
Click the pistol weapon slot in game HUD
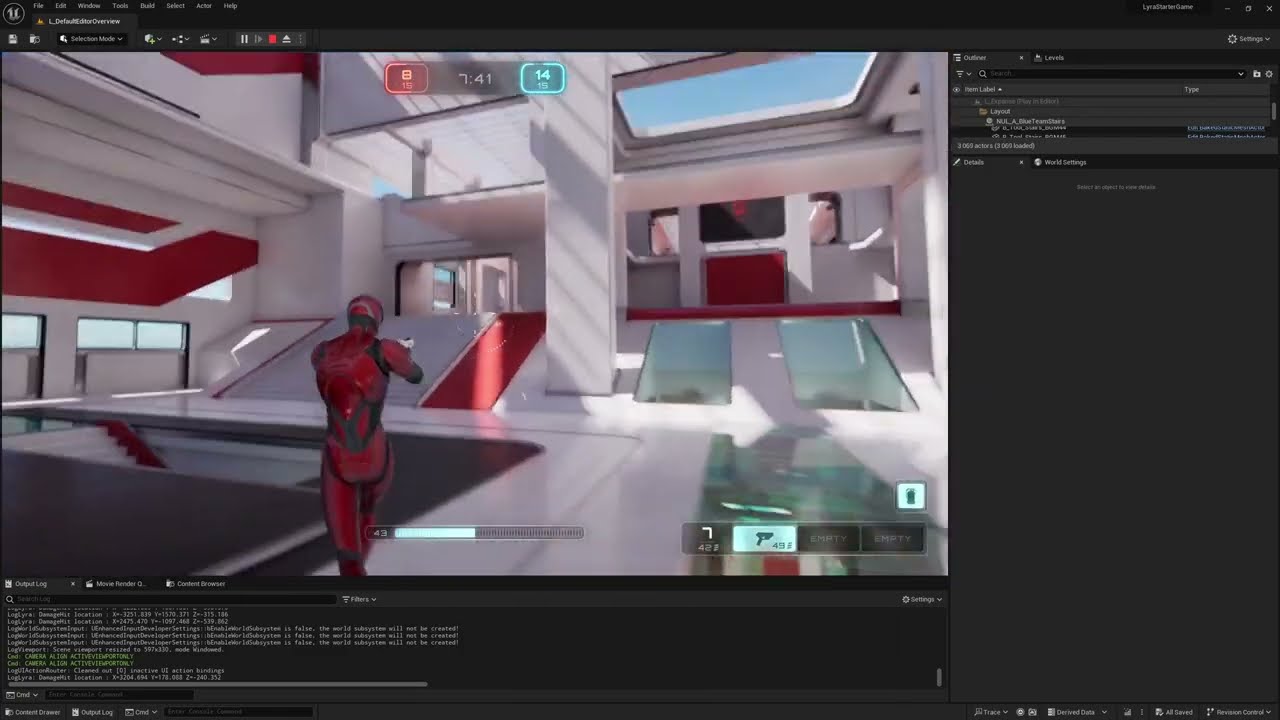click(x=765, y=539)
